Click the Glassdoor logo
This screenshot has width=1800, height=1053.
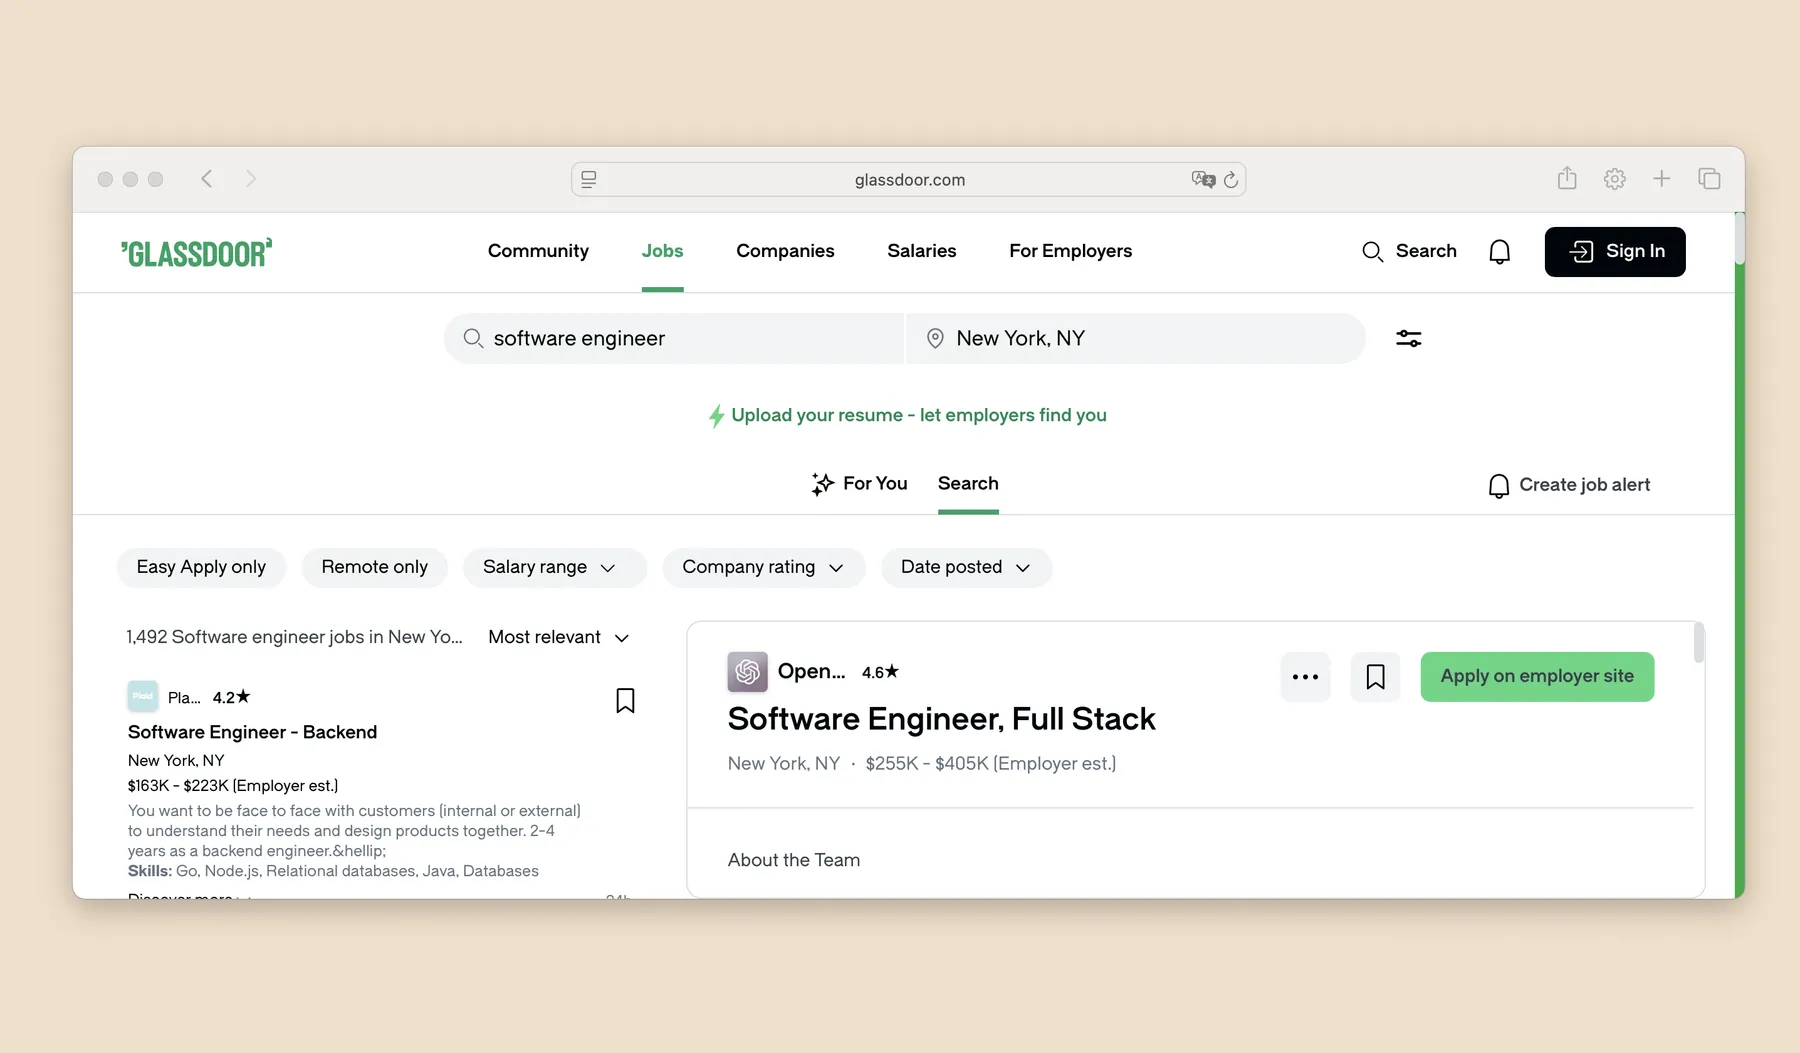tap(196, 253)
